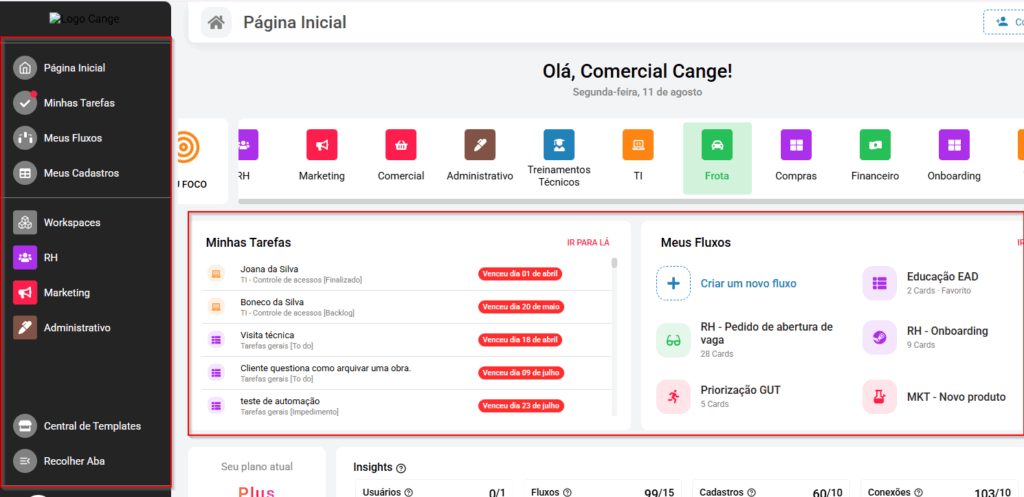Open the Frota car icon tile
This screenshot has width=1024, height=497.
coord(717,145)
